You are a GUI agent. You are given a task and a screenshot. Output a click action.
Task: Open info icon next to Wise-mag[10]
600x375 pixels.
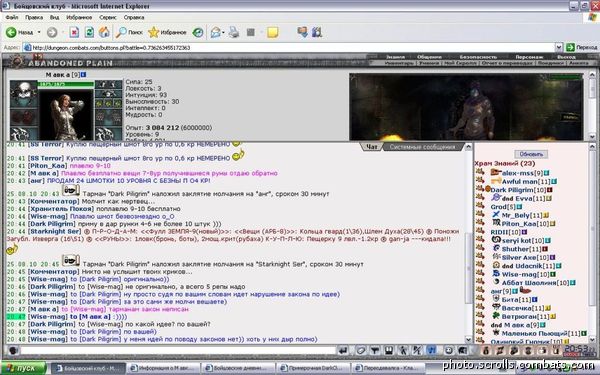(552, 274)
